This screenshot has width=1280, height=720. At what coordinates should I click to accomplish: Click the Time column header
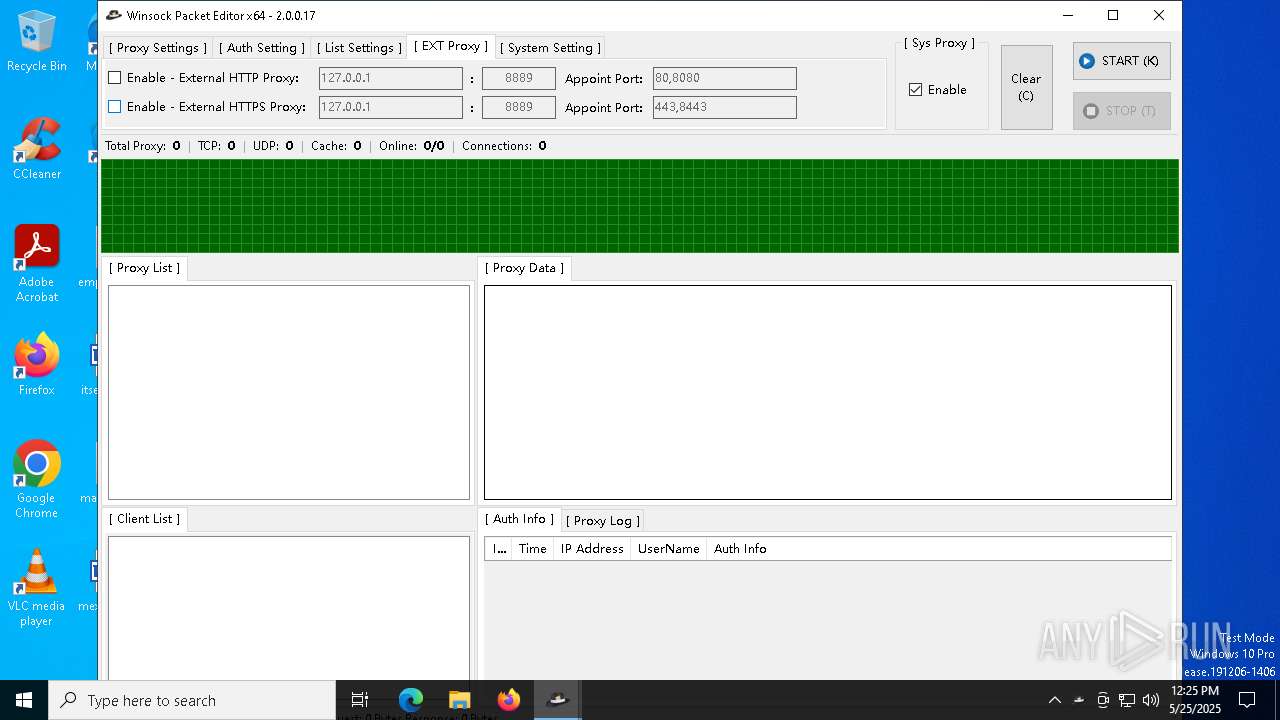pyautogui.click(x=533, y=549)
